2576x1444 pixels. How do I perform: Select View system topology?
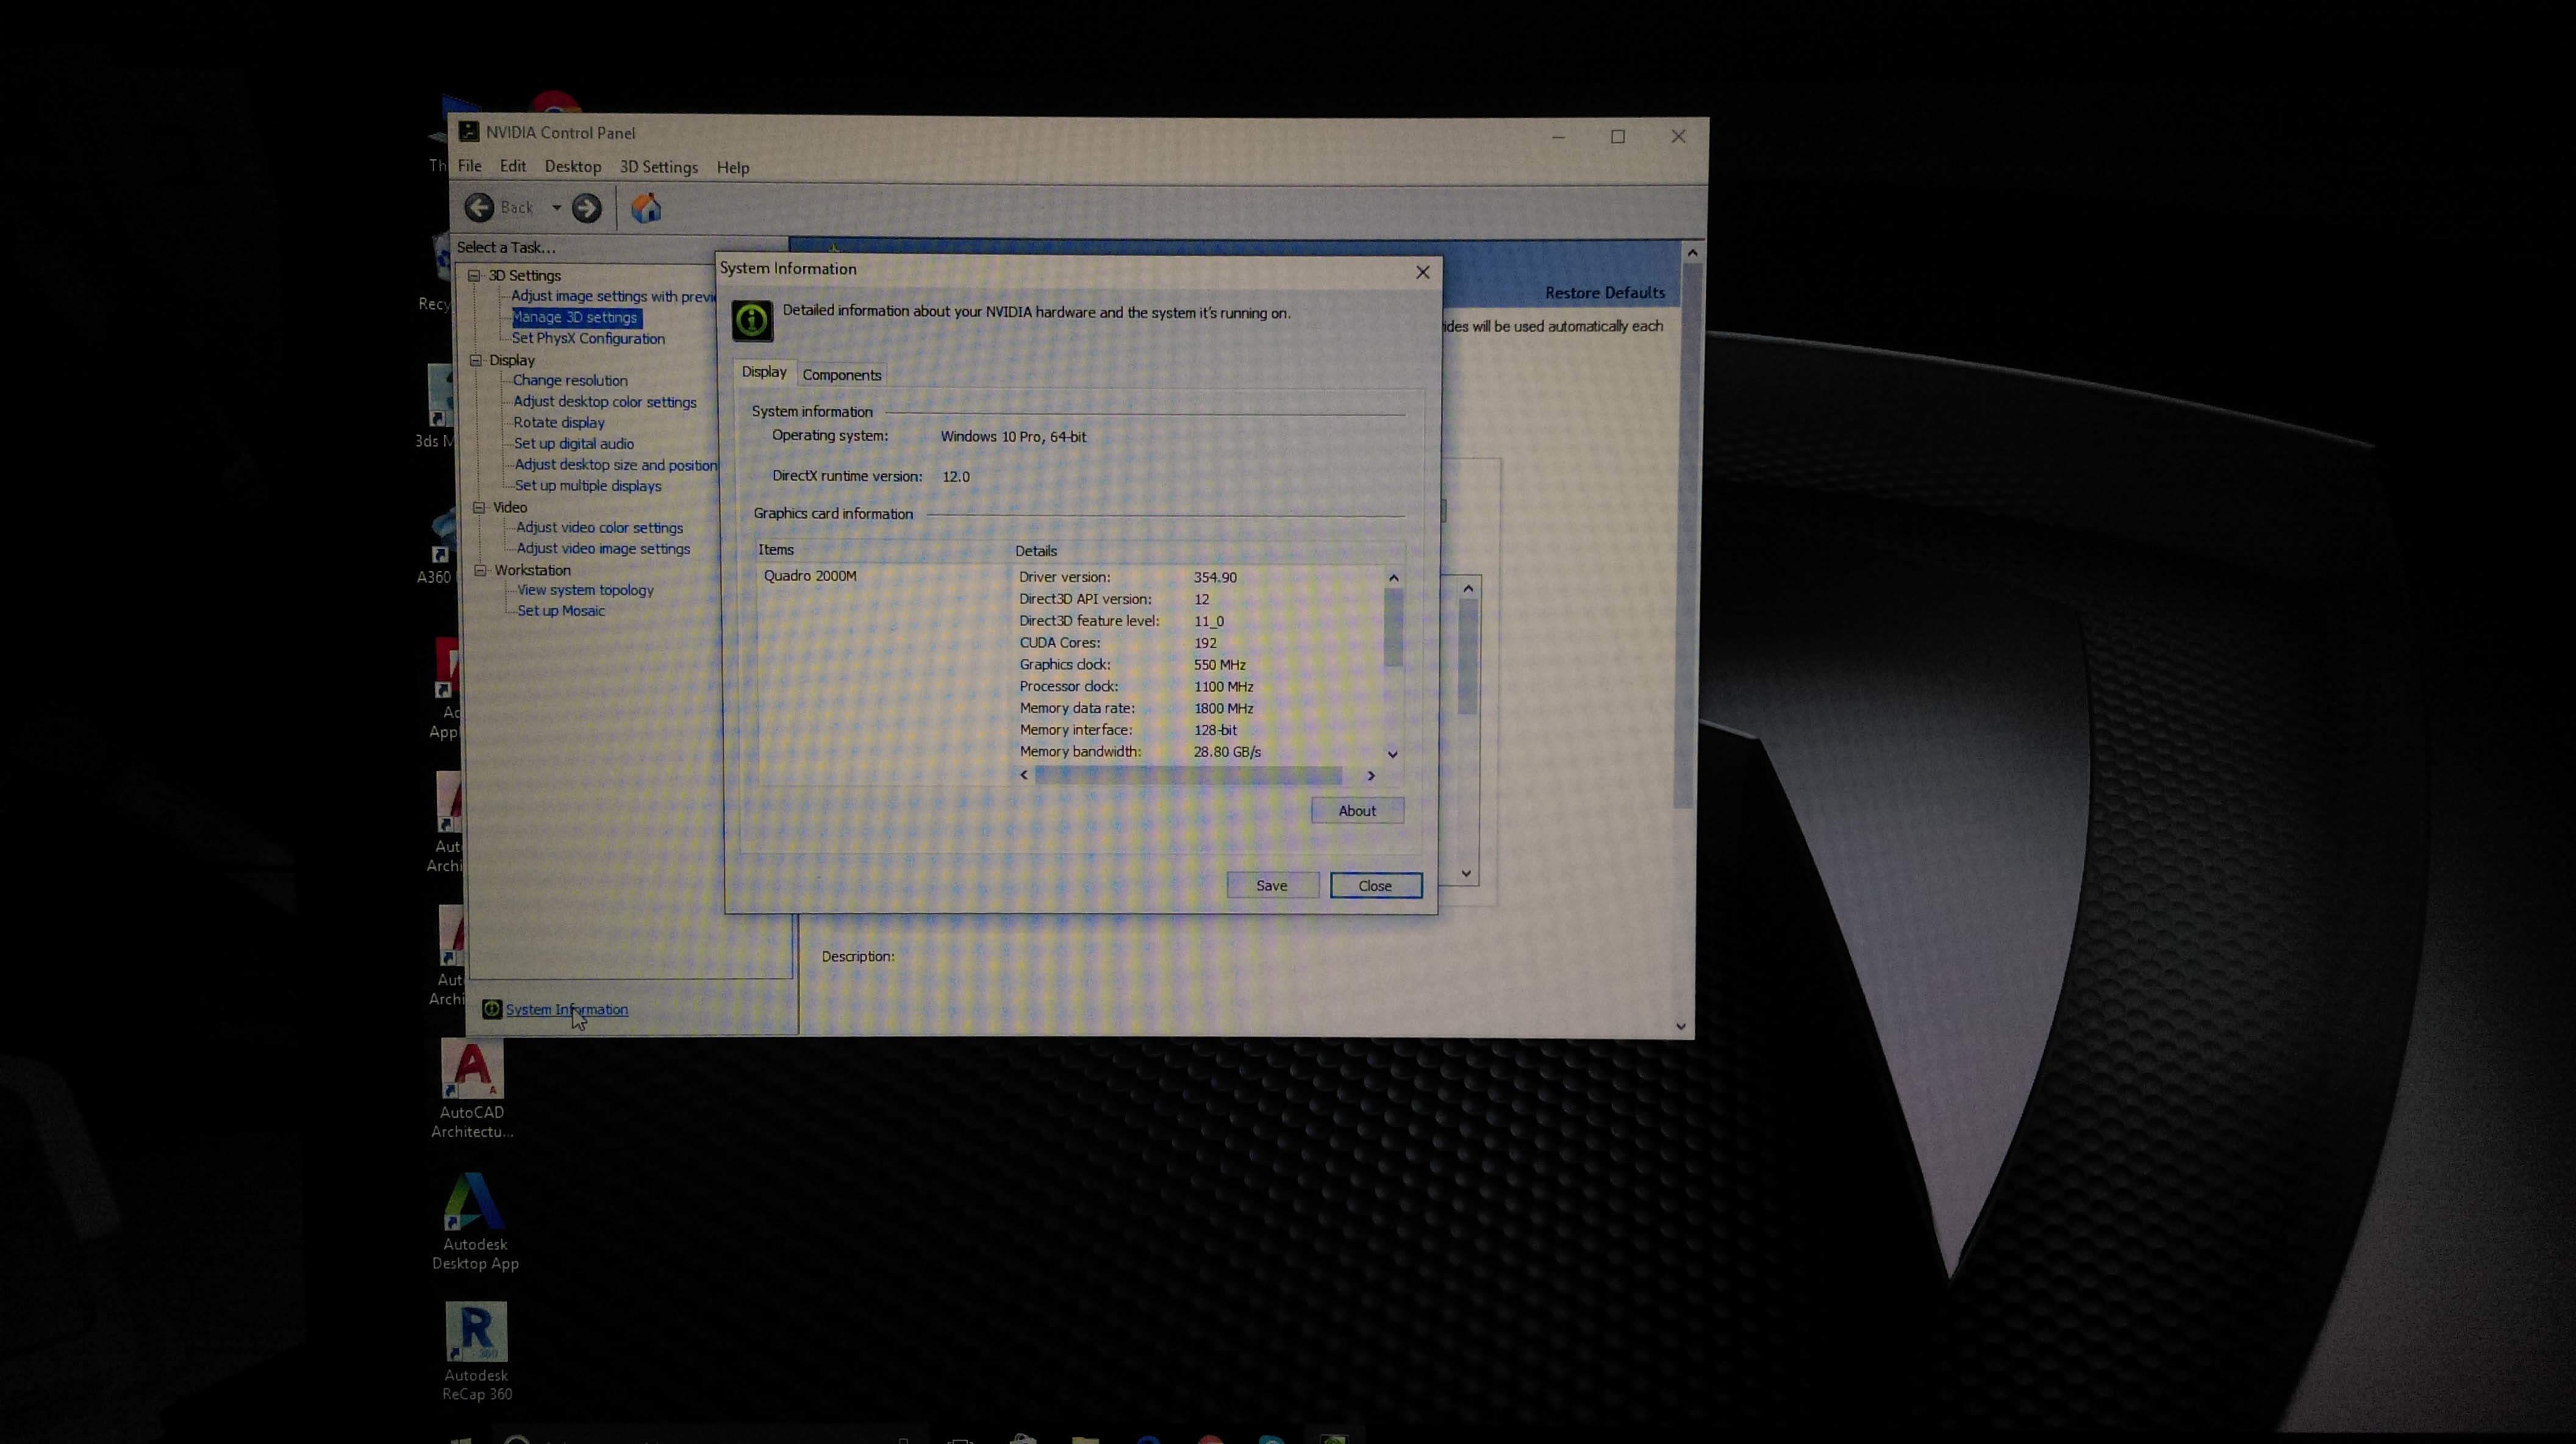(x=585, y=590)
